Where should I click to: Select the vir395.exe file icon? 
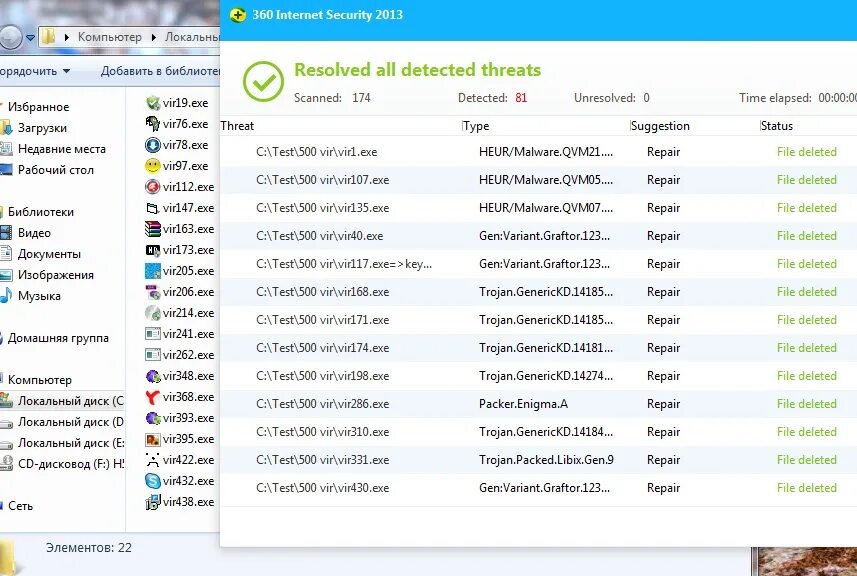(153, 439)
